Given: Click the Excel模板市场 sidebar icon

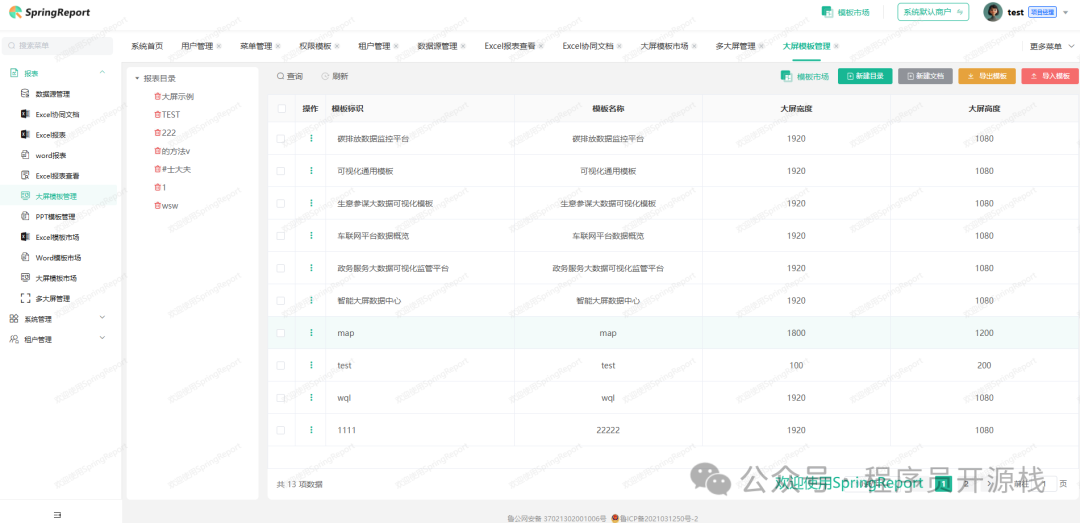Looking at the screenshot, I should point(25,236).
